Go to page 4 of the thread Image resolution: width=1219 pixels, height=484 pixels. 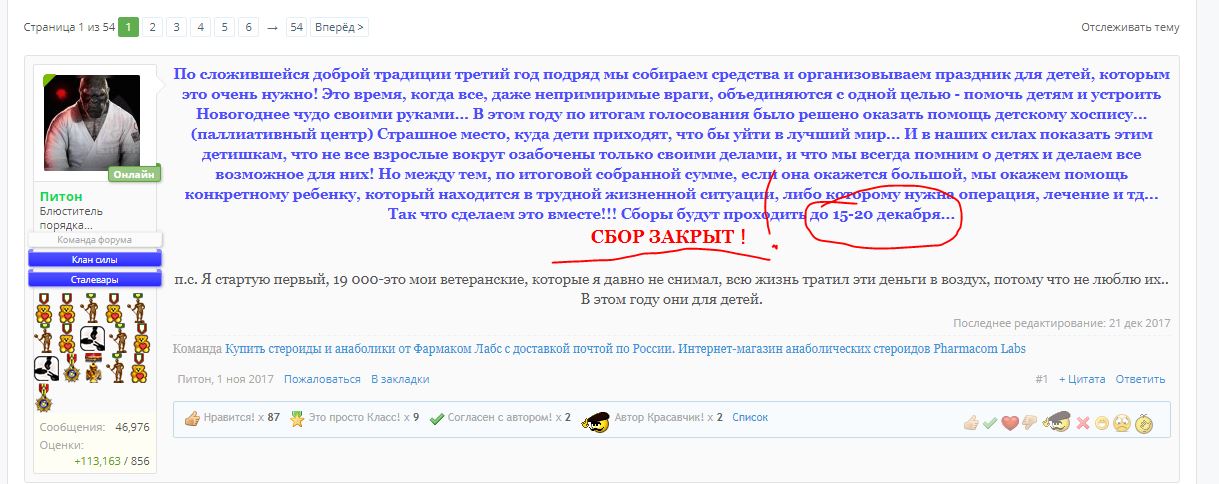(200, 27)
